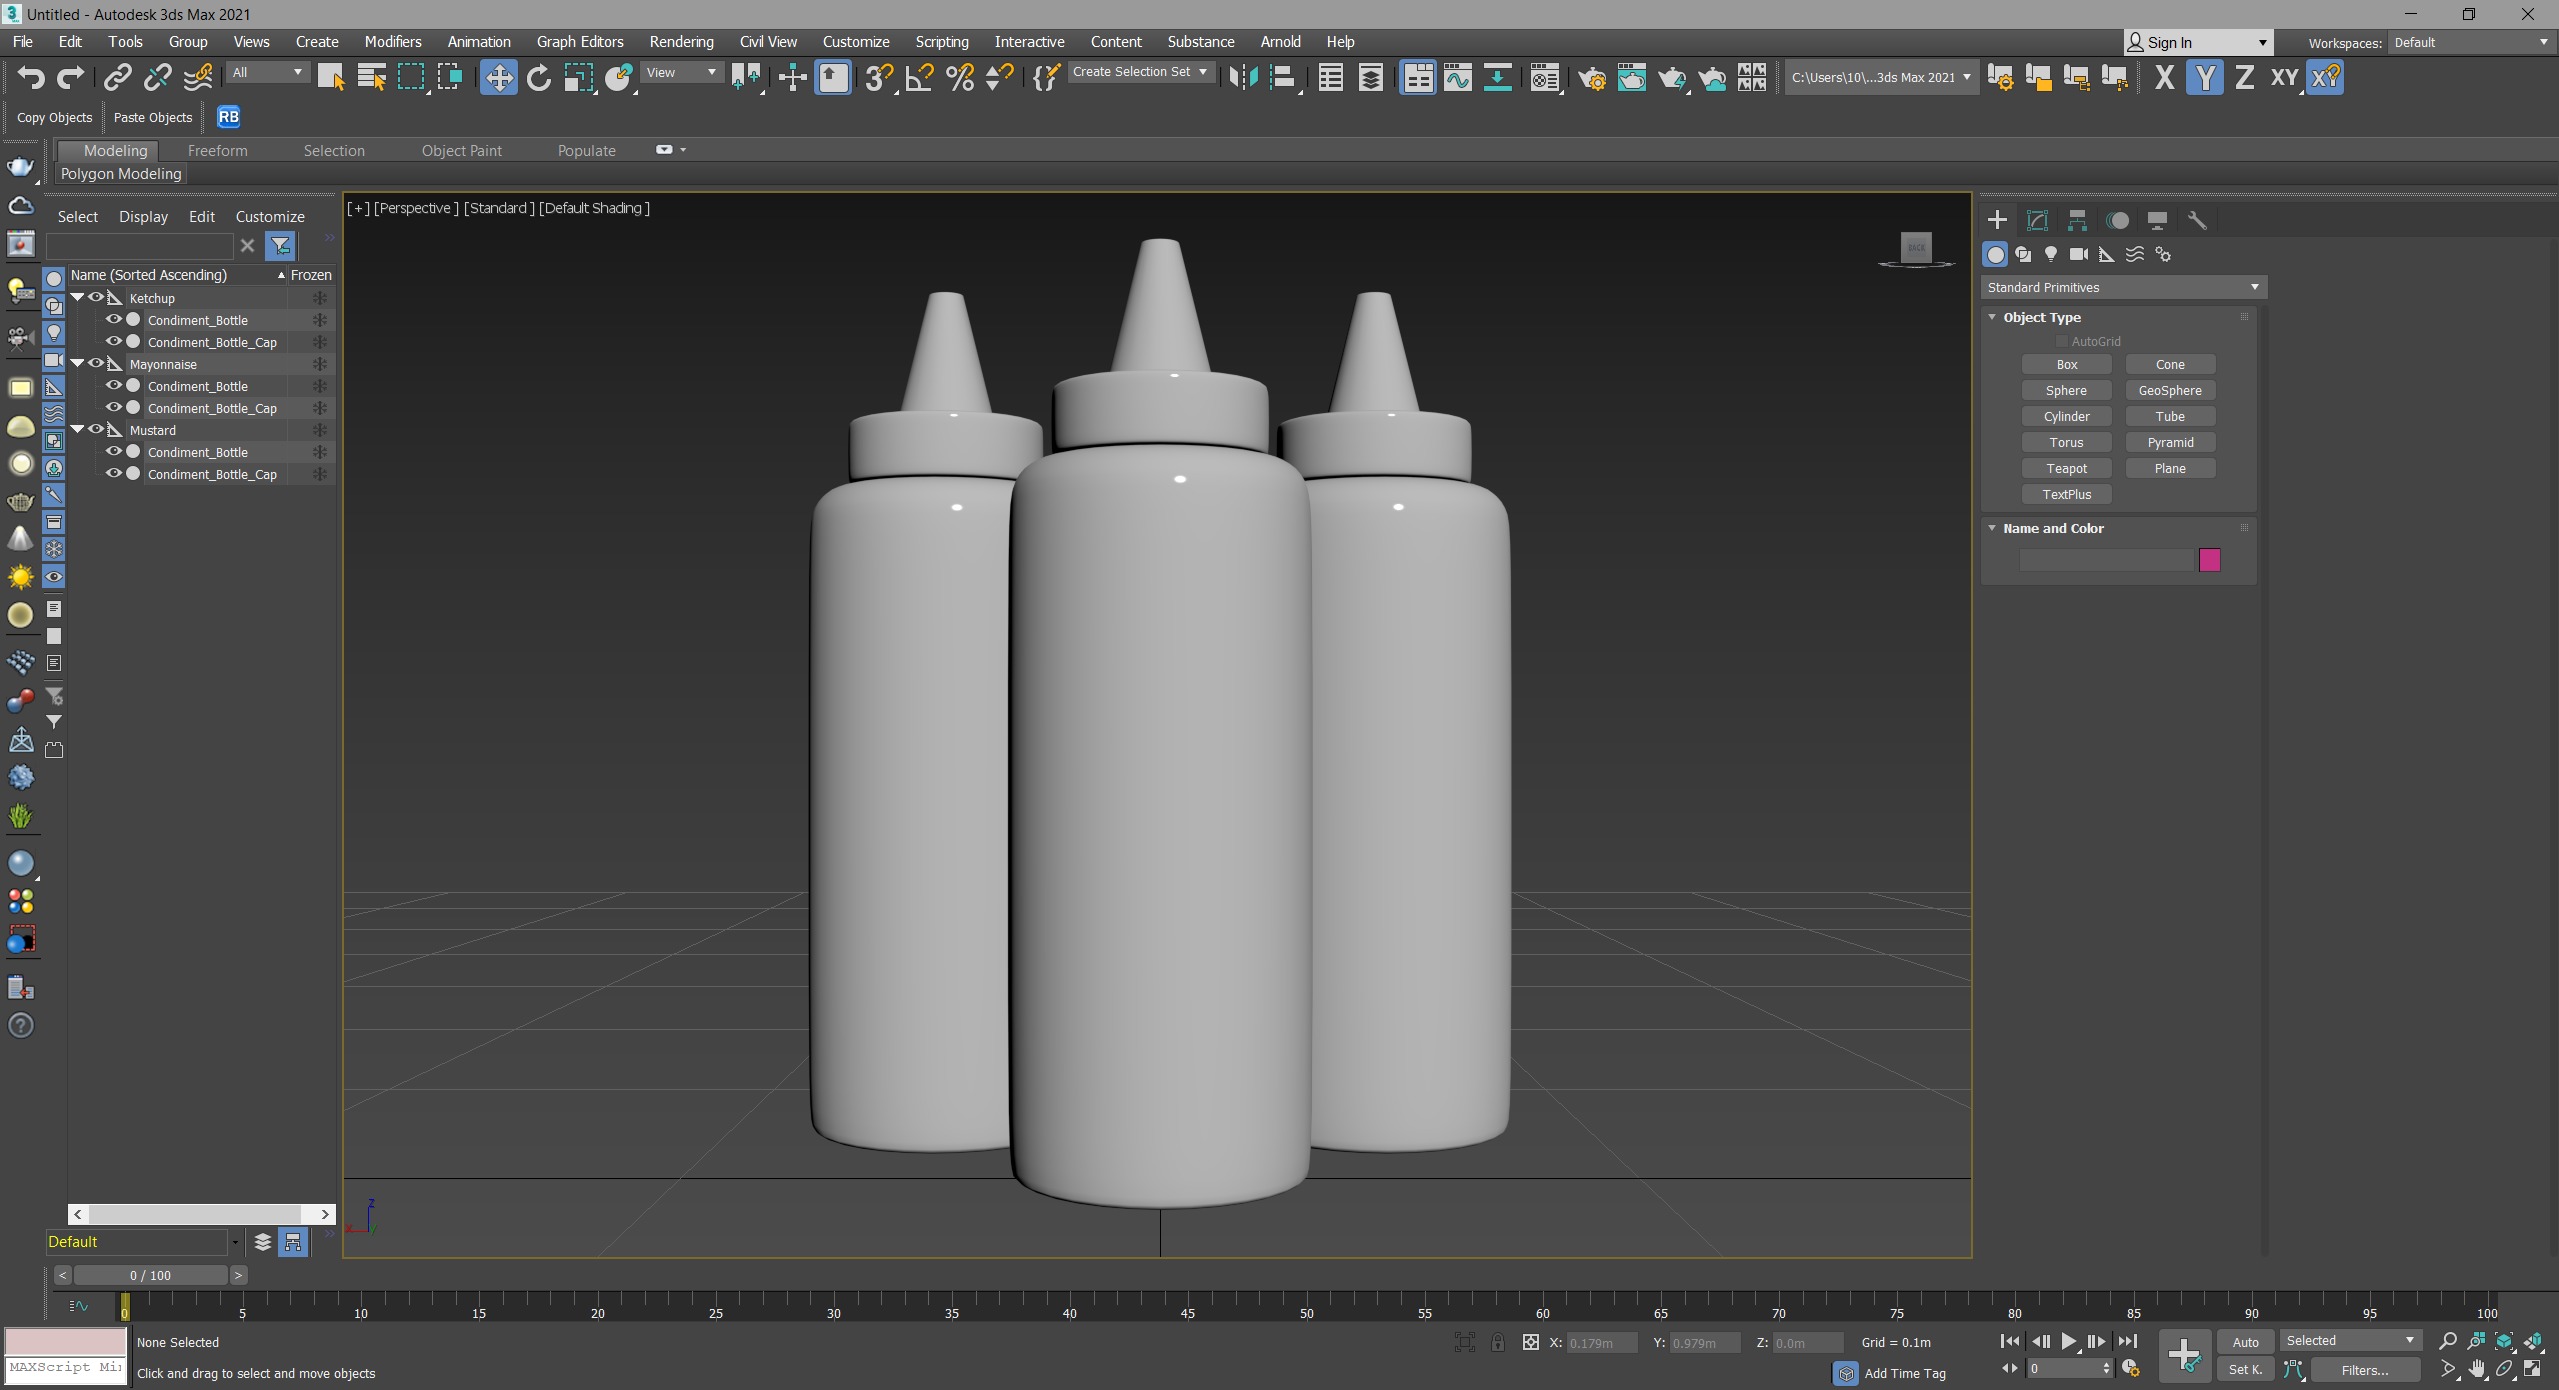Open the Modifiers menu
The width and height of the screenshot is (2559, 1390).
tap(393, 42)
